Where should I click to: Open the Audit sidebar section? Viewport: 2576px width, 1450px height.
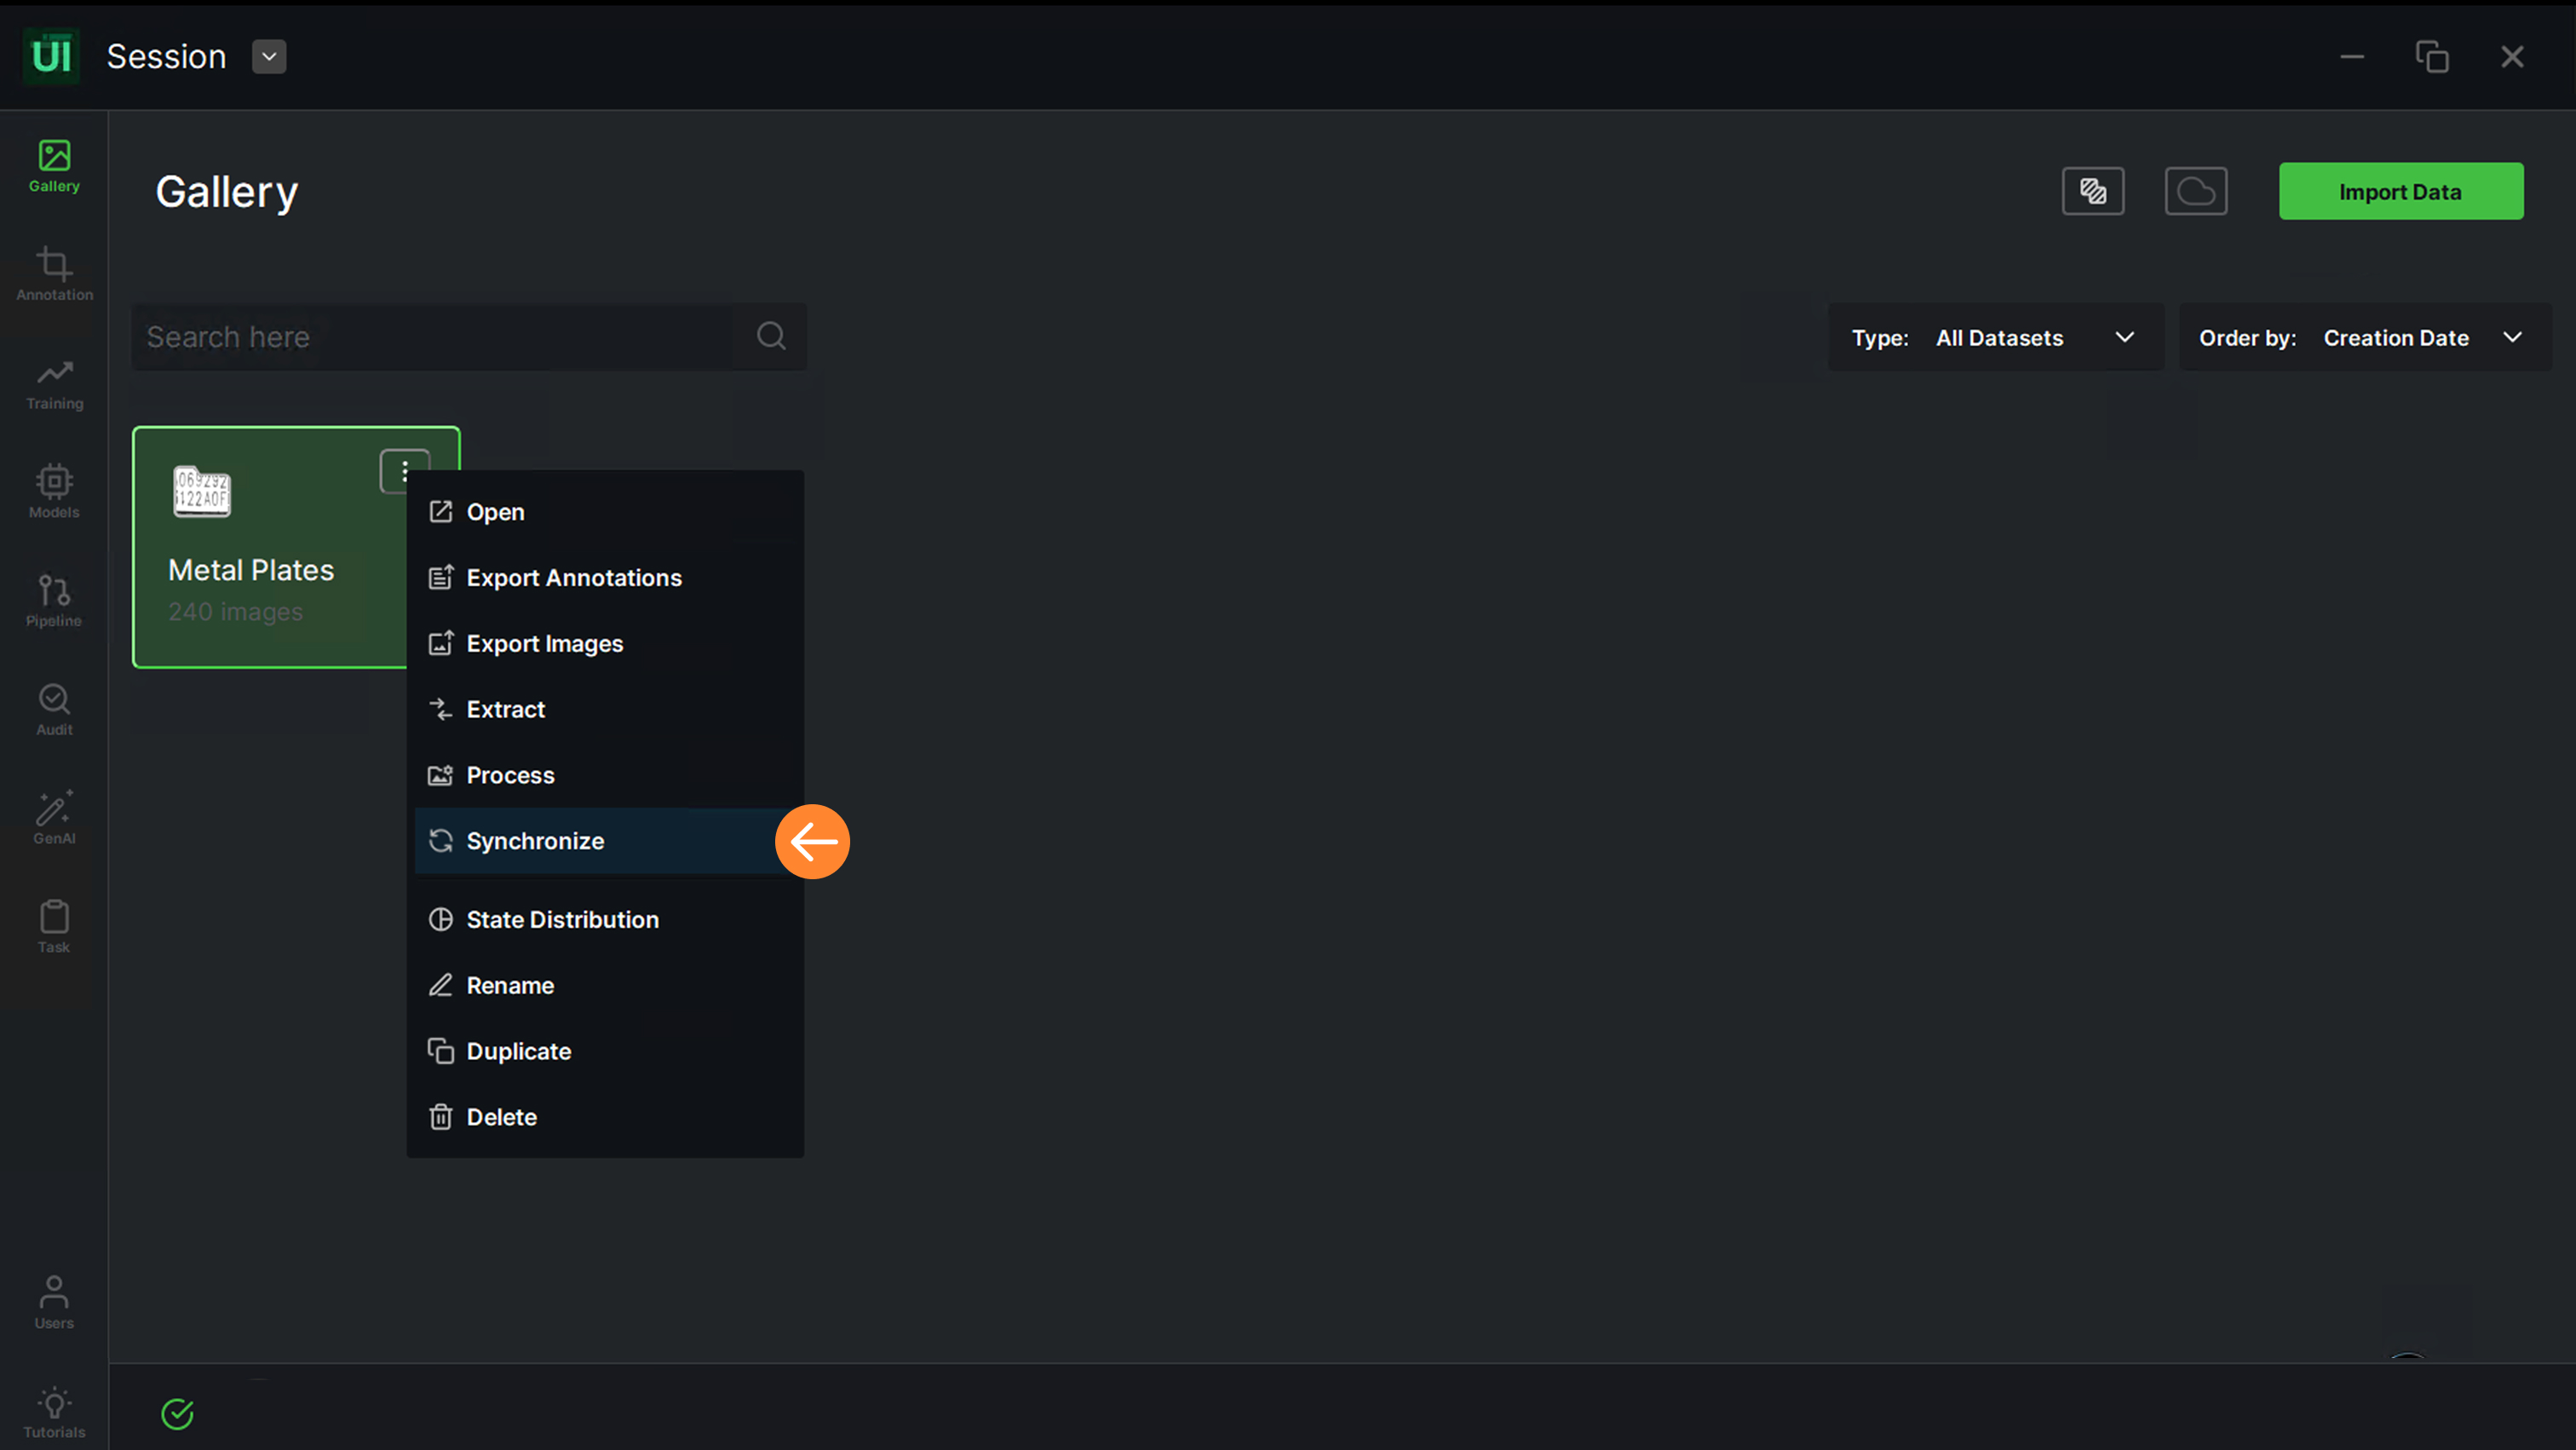click(x=54, y=708)
